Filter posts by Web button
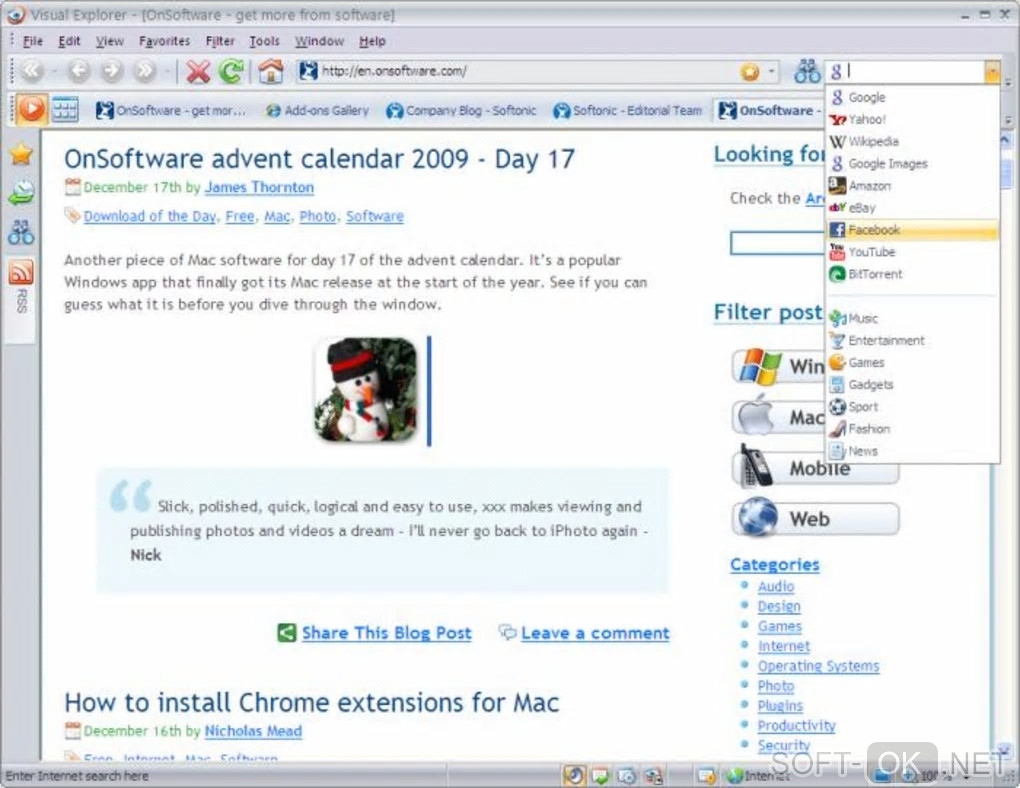This screenshot has width=1020, height=788. pyautogui.click(x=816, y=519)
